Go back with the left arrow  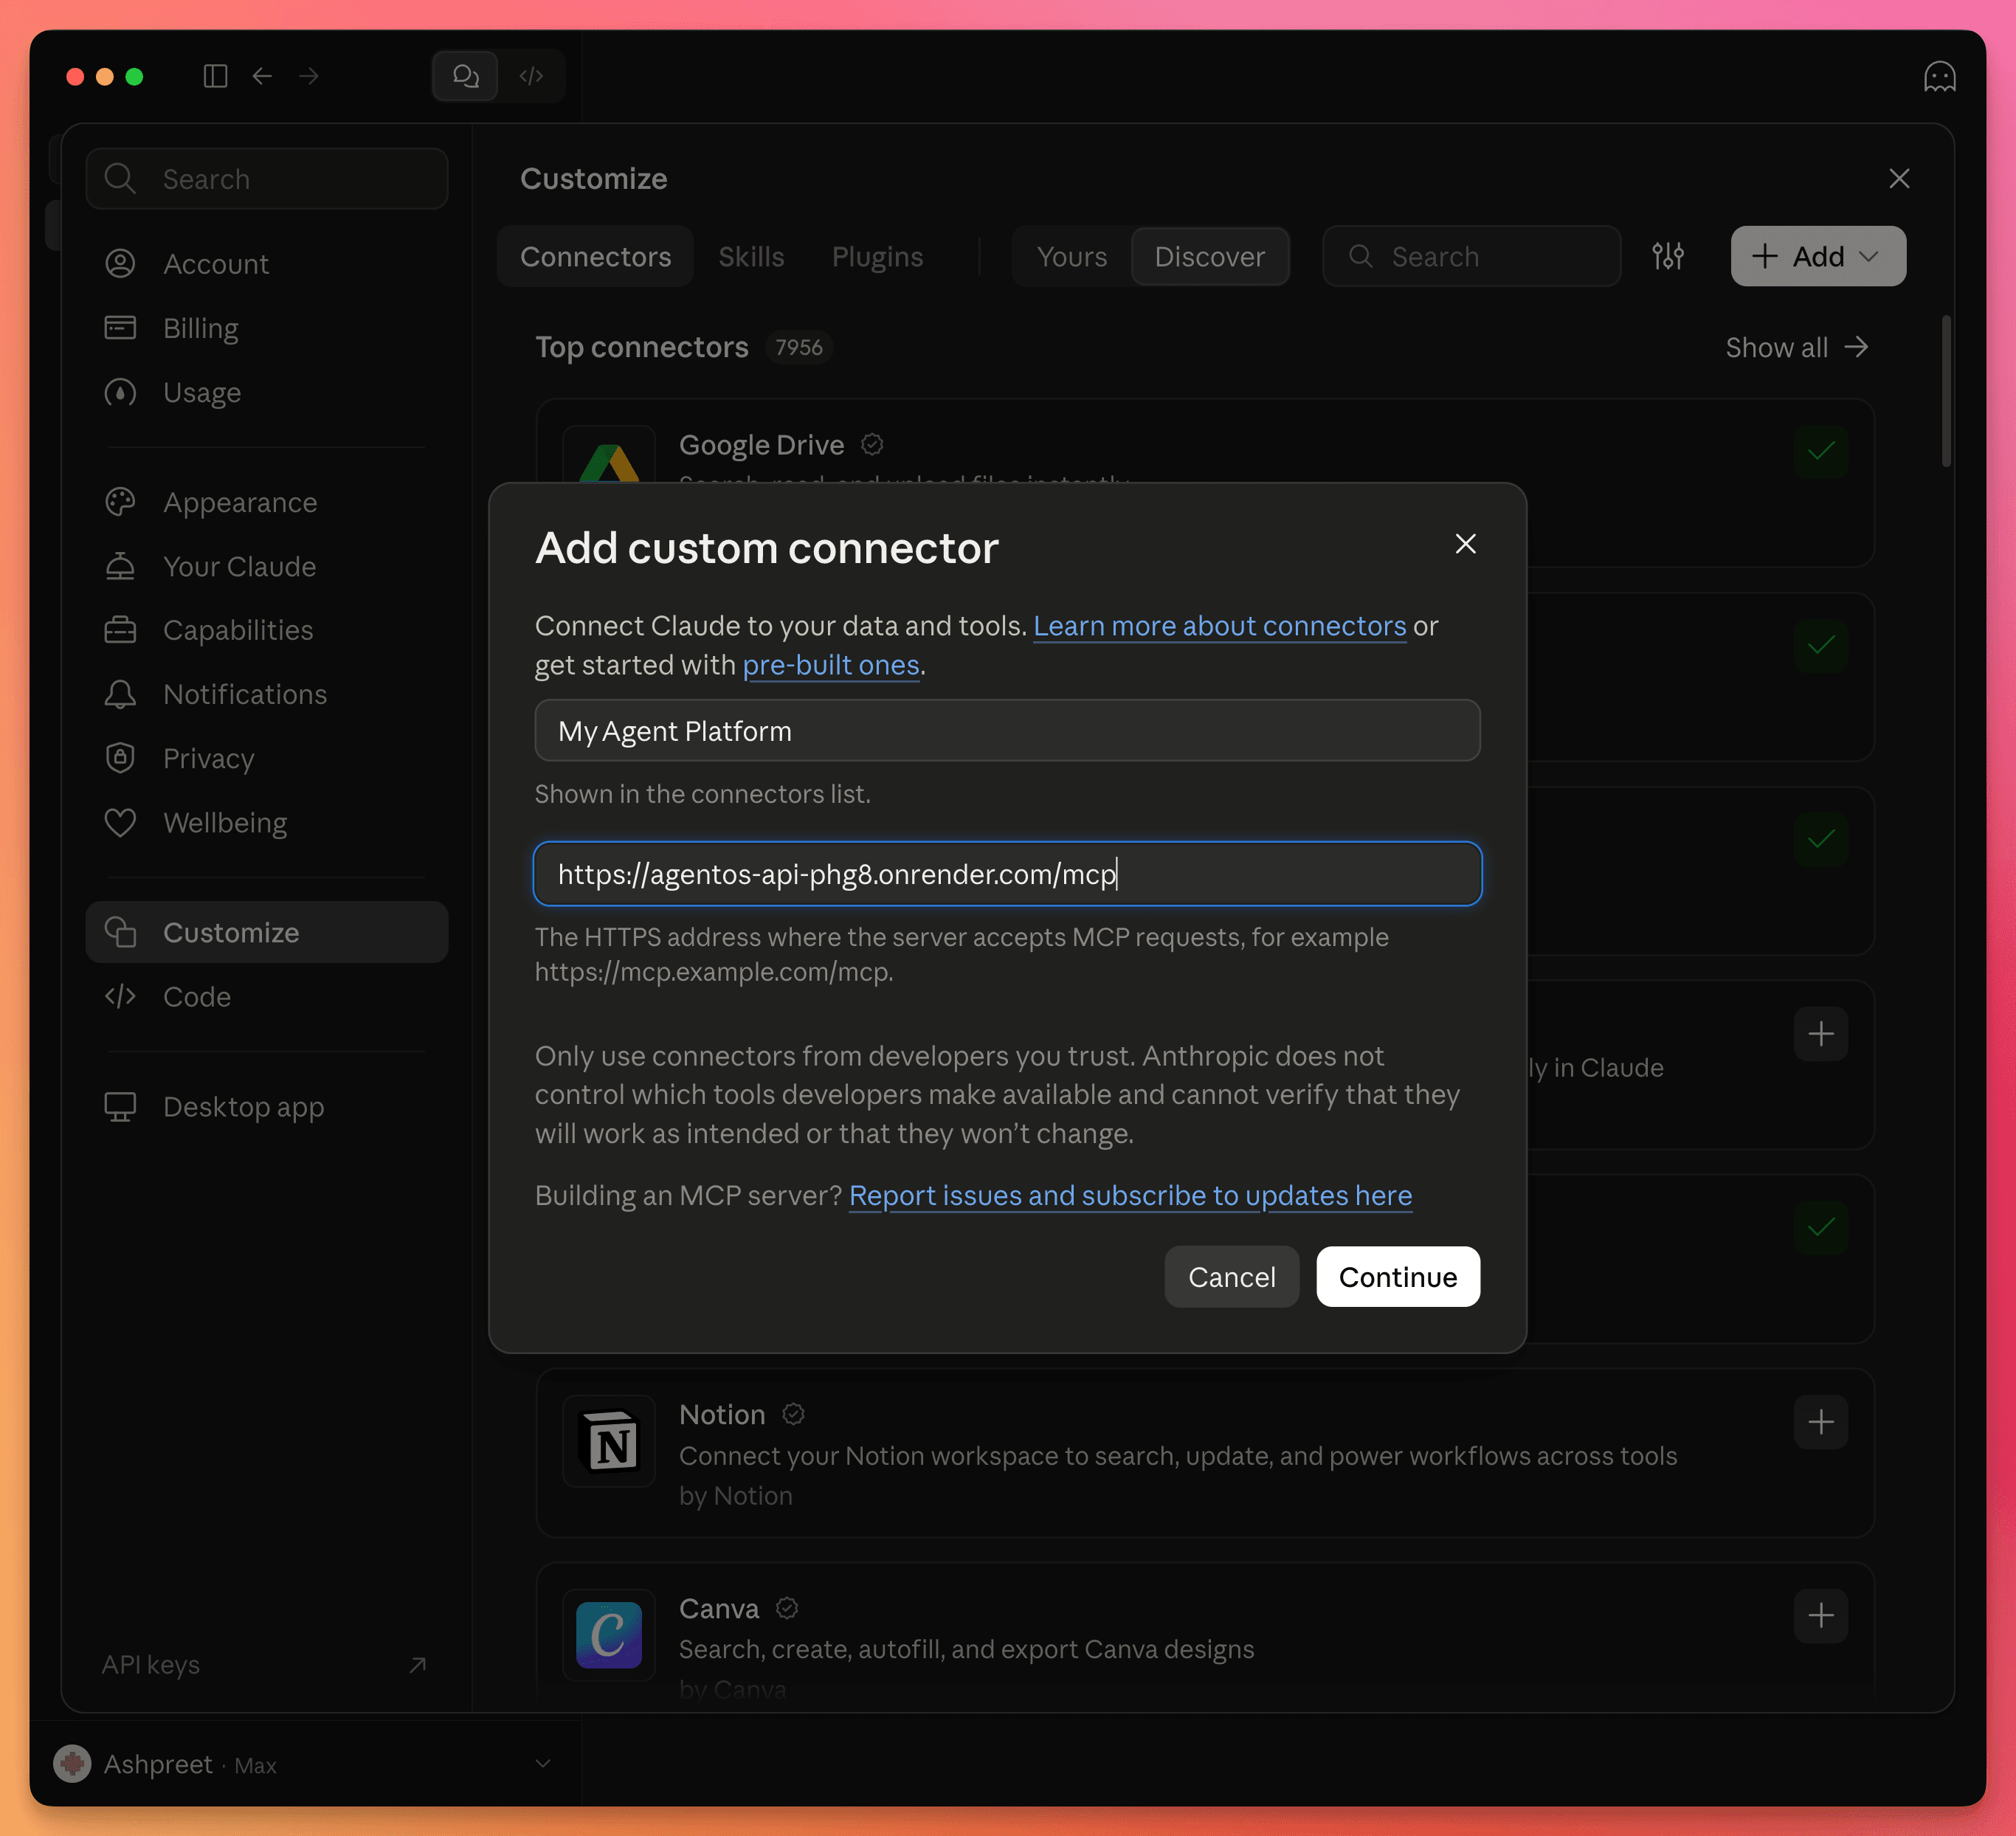(x=263, y=76)
